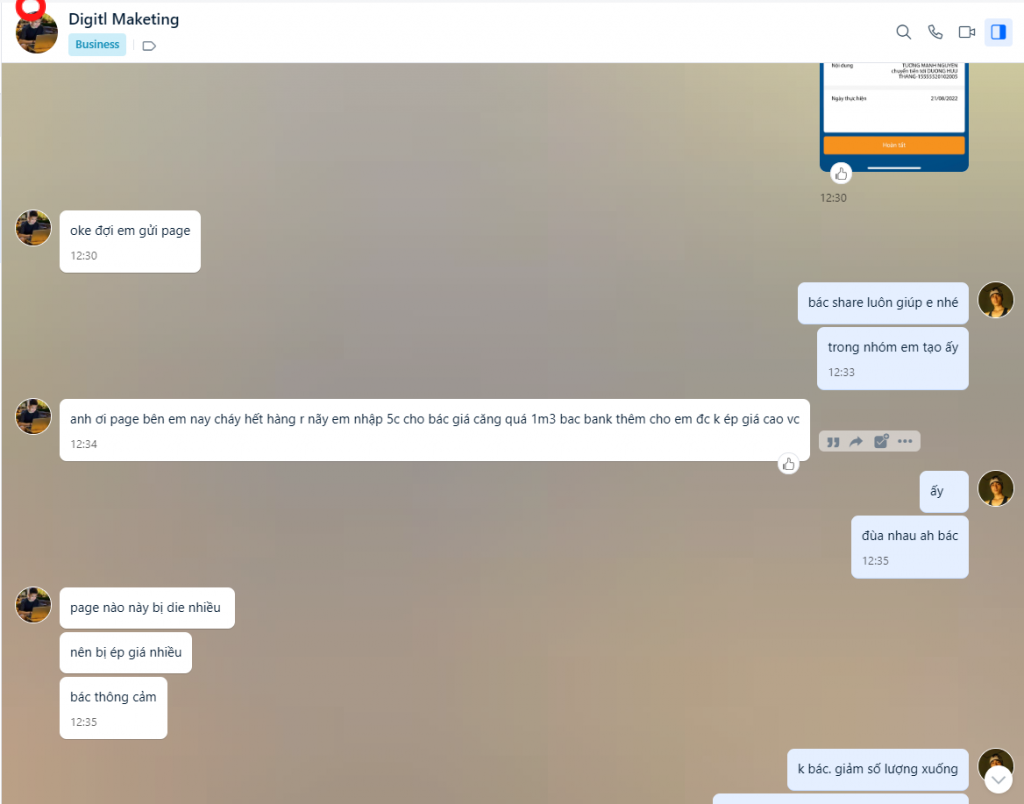This screenshot has width=1024, height=804.
Task: Start a voice call
Action: pos(935,32)
